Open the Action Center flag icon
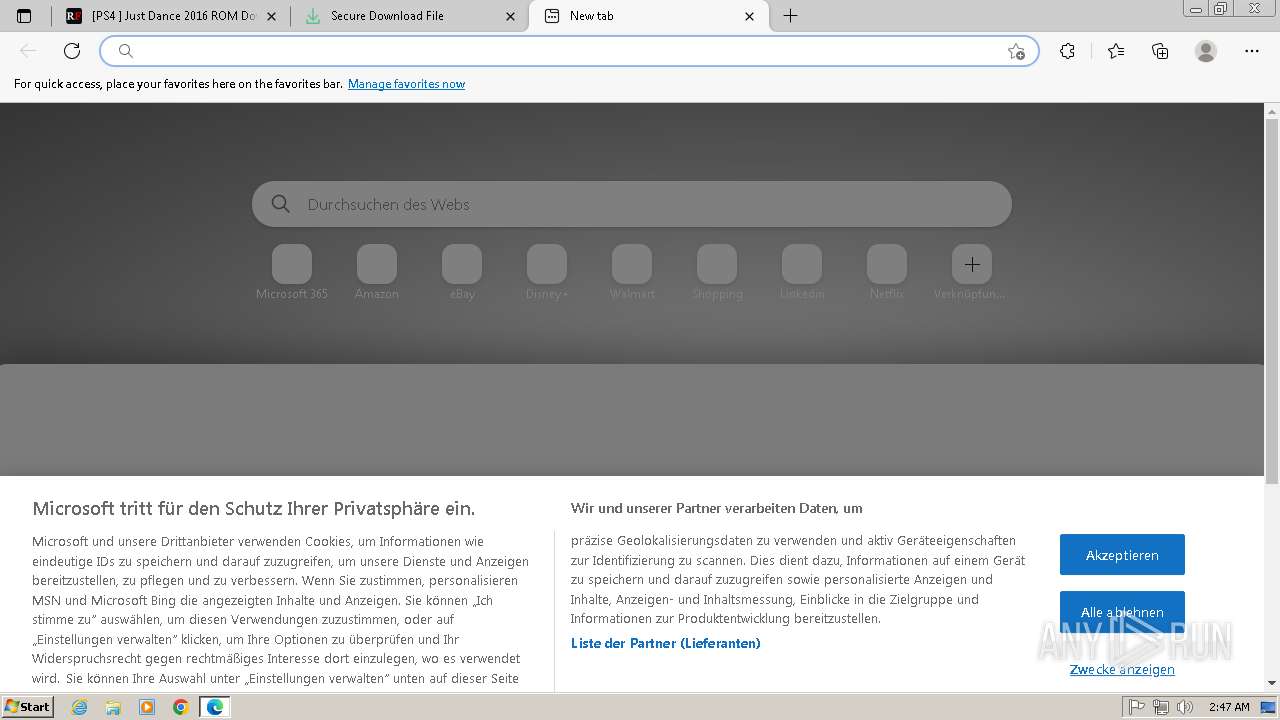Viewport: 1280px width, 720px height. 1137,707
